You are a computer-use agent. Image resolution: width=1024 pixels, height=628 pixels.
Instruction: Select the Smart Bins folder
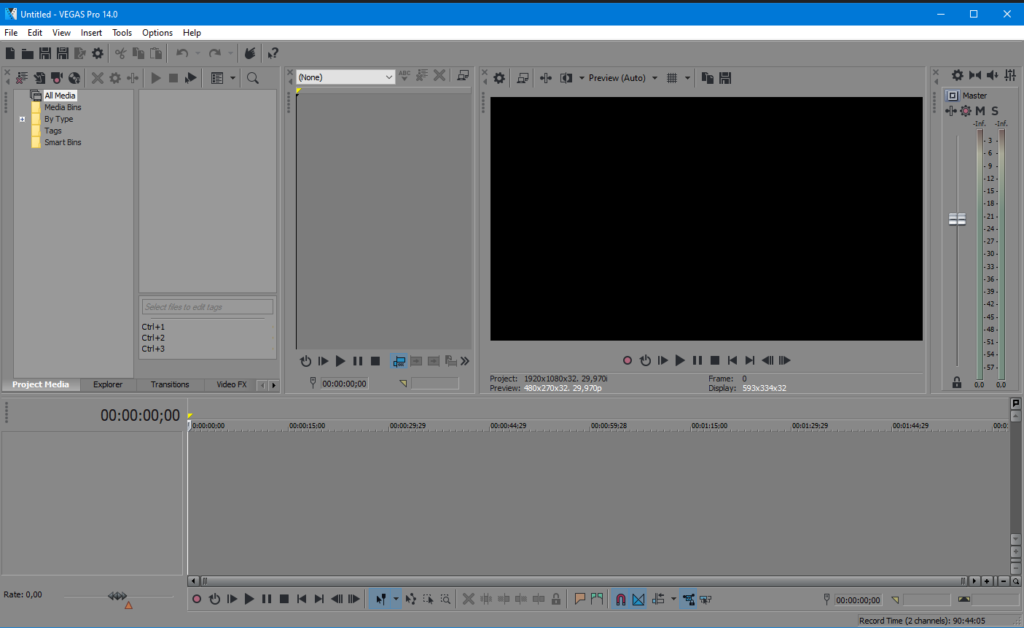[63, 142]
